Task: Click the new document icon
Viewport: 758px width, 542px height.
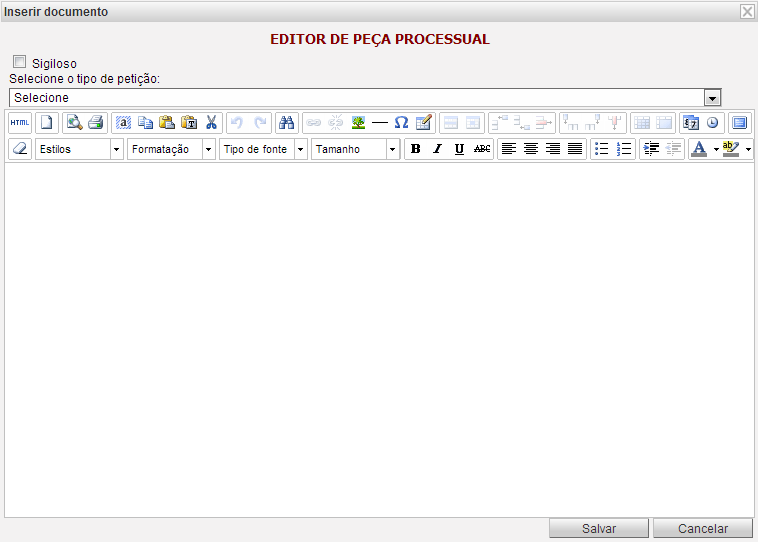Action: pyautogui.click(x=47, y=123)
